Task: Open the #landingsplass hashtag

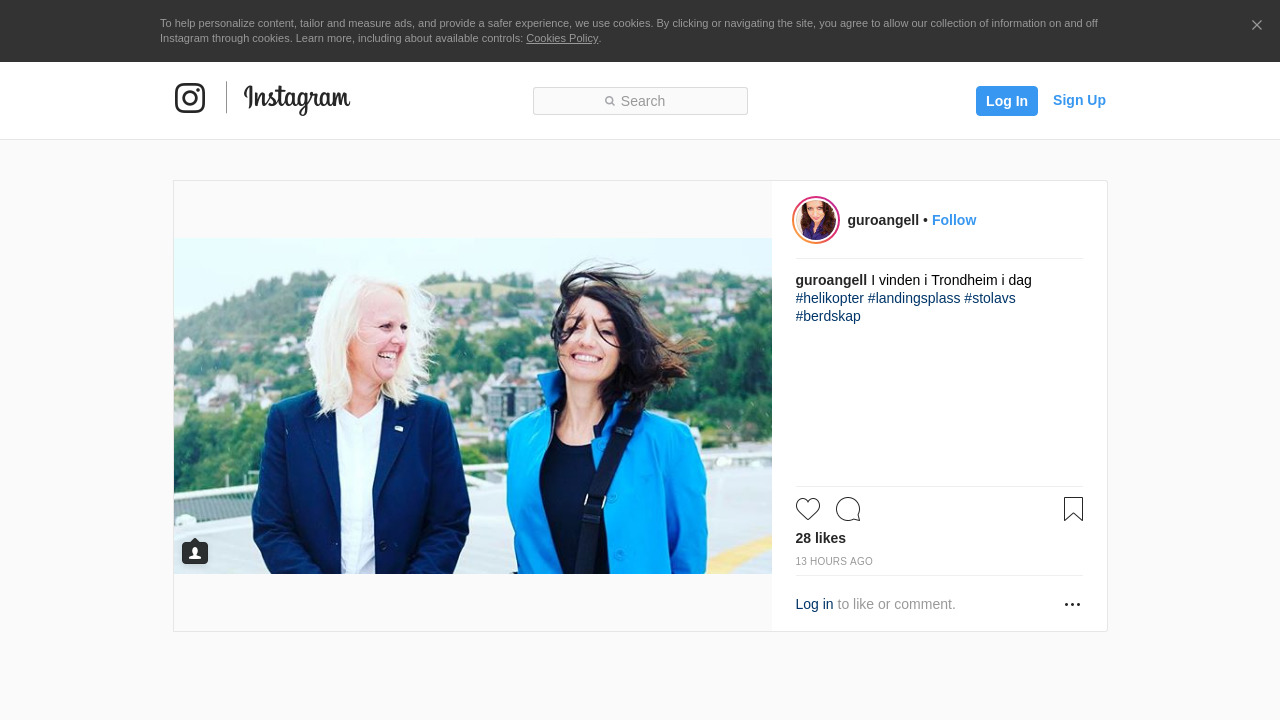Action: pos(914,298)
